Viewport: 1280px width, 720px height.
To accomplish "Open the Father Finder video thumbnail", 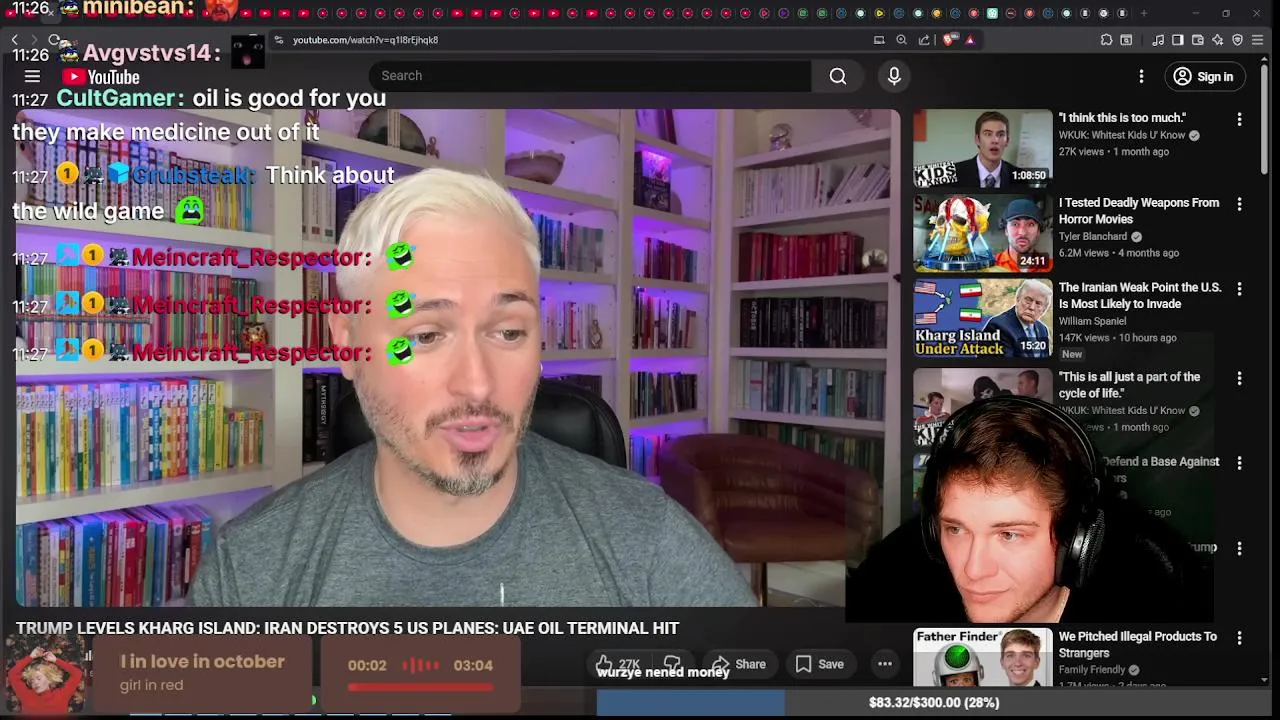I will (x=983, y=657).
